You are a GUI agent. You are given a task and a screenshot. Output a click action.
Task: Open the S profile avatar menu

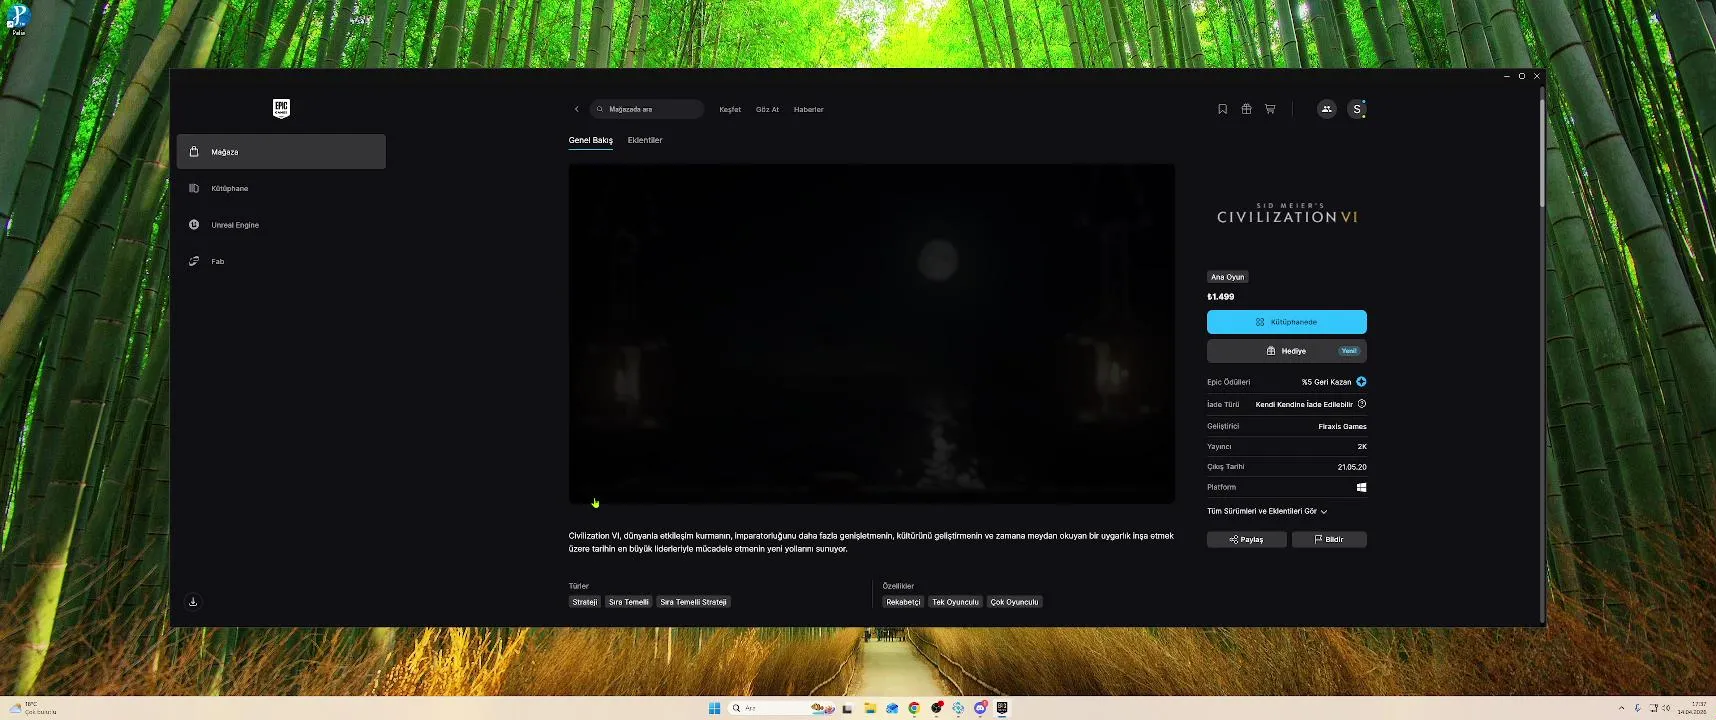1356,109
